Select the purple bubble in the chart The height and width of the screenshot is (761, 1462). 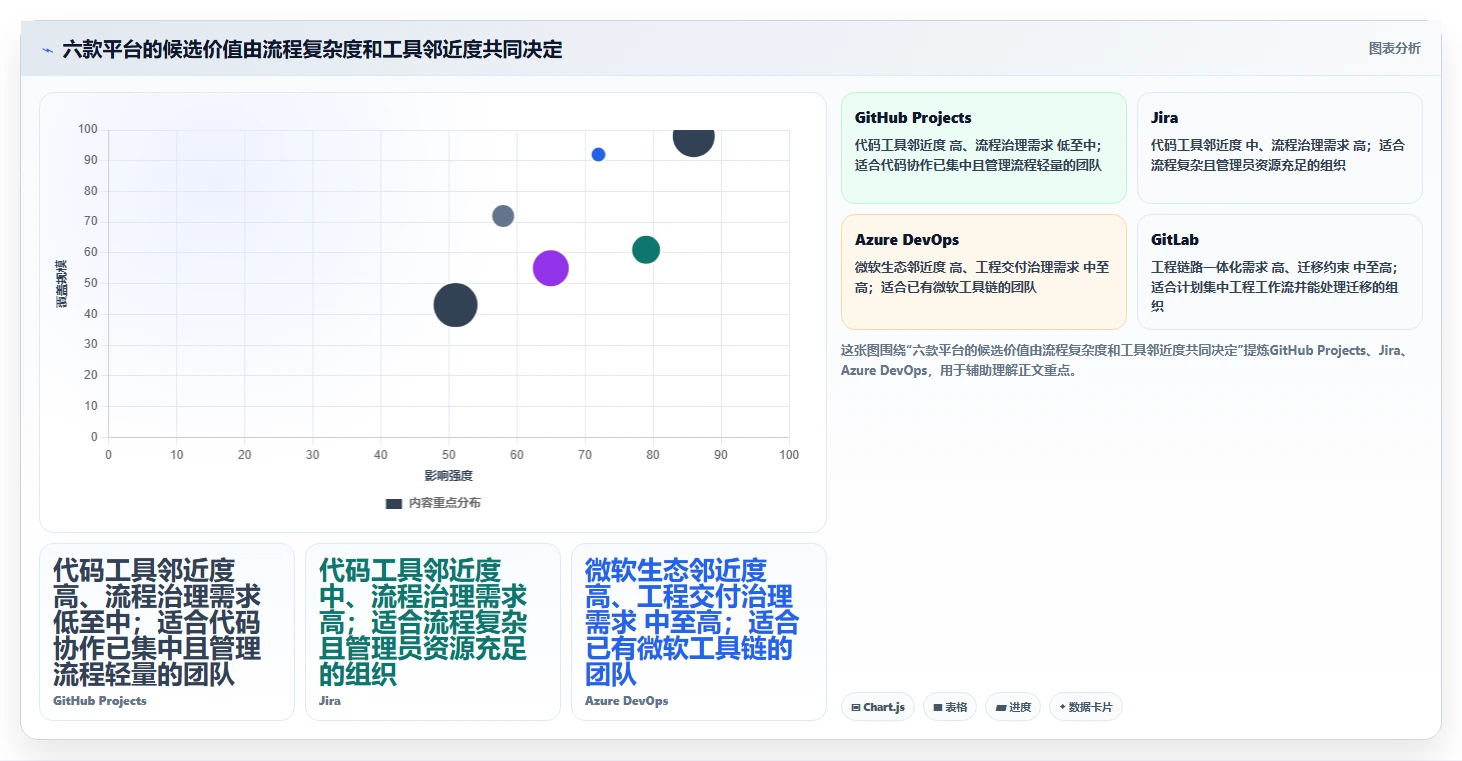pyautogui.click(x=551, y=268)
